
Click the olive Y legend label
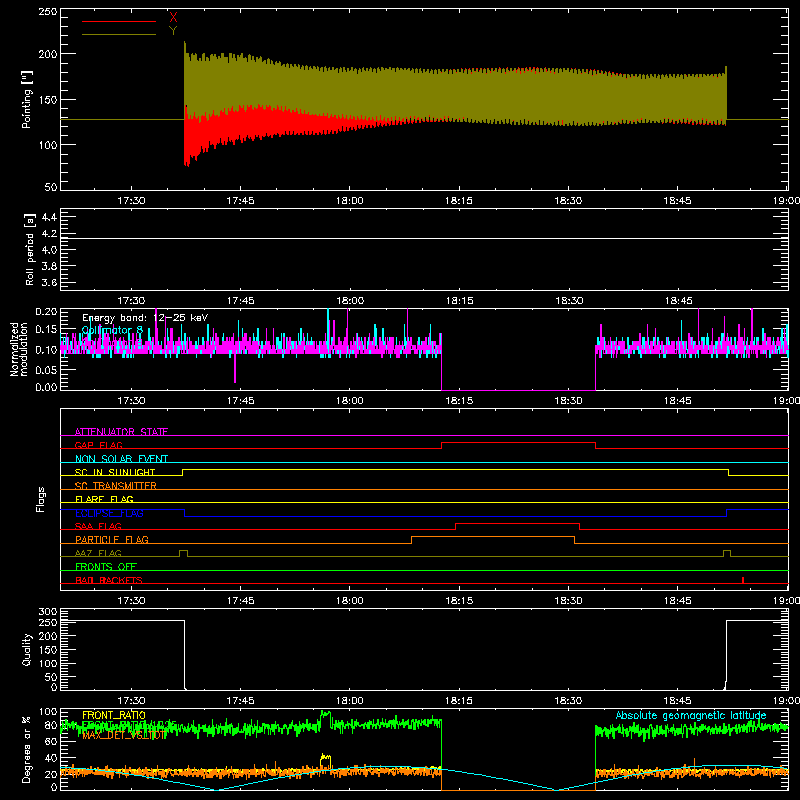click(x=173, y=31)
